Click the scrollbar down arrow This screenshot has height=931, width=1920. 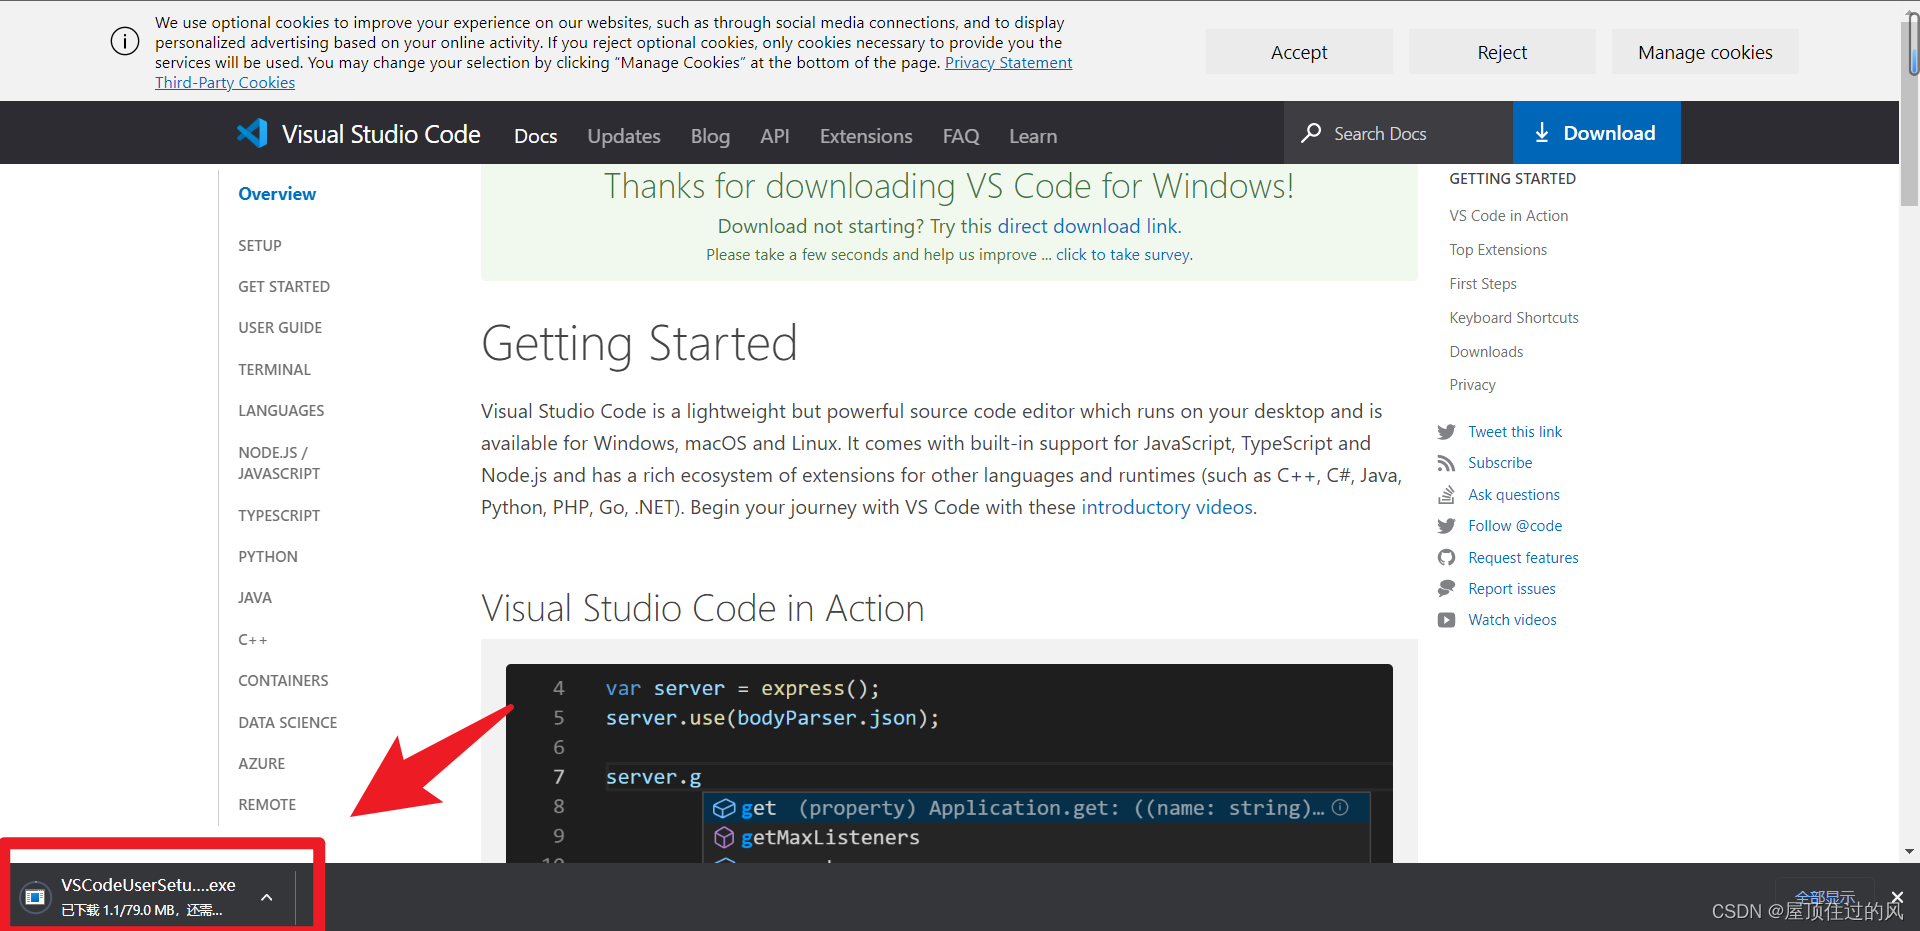click(x=1910, y=851)
